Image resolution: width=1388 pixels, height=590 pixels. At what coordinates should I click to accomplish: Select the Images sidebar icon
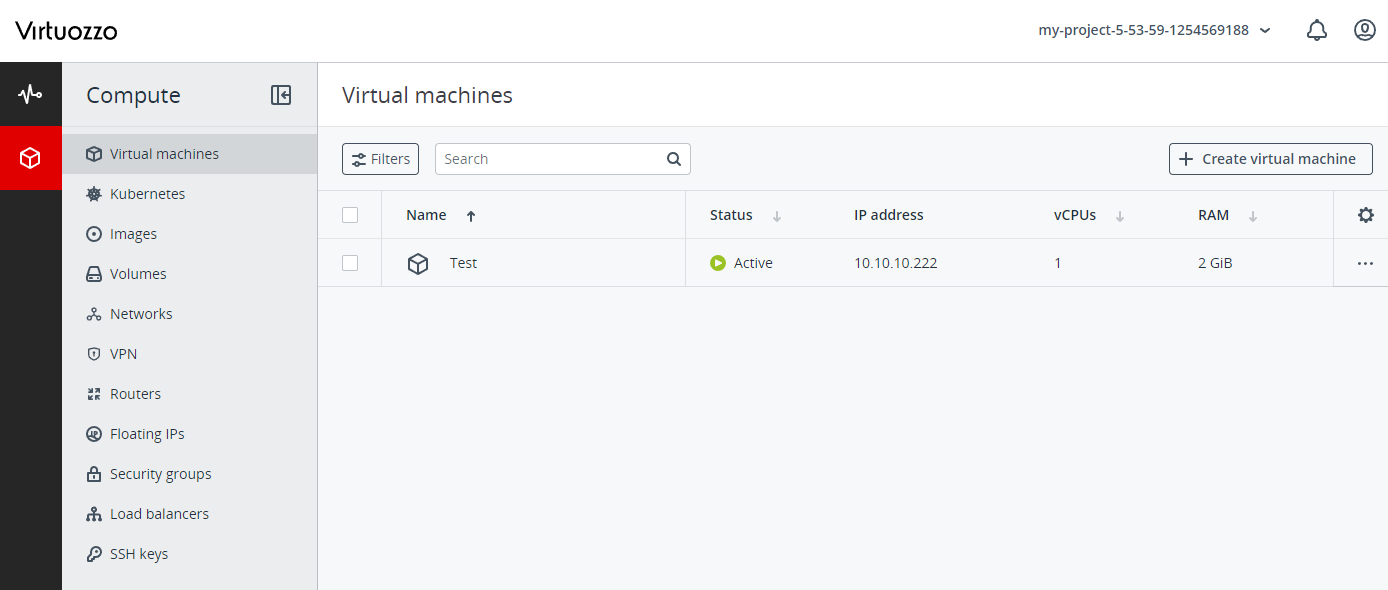pyautogui.click(x=133, y=233)
